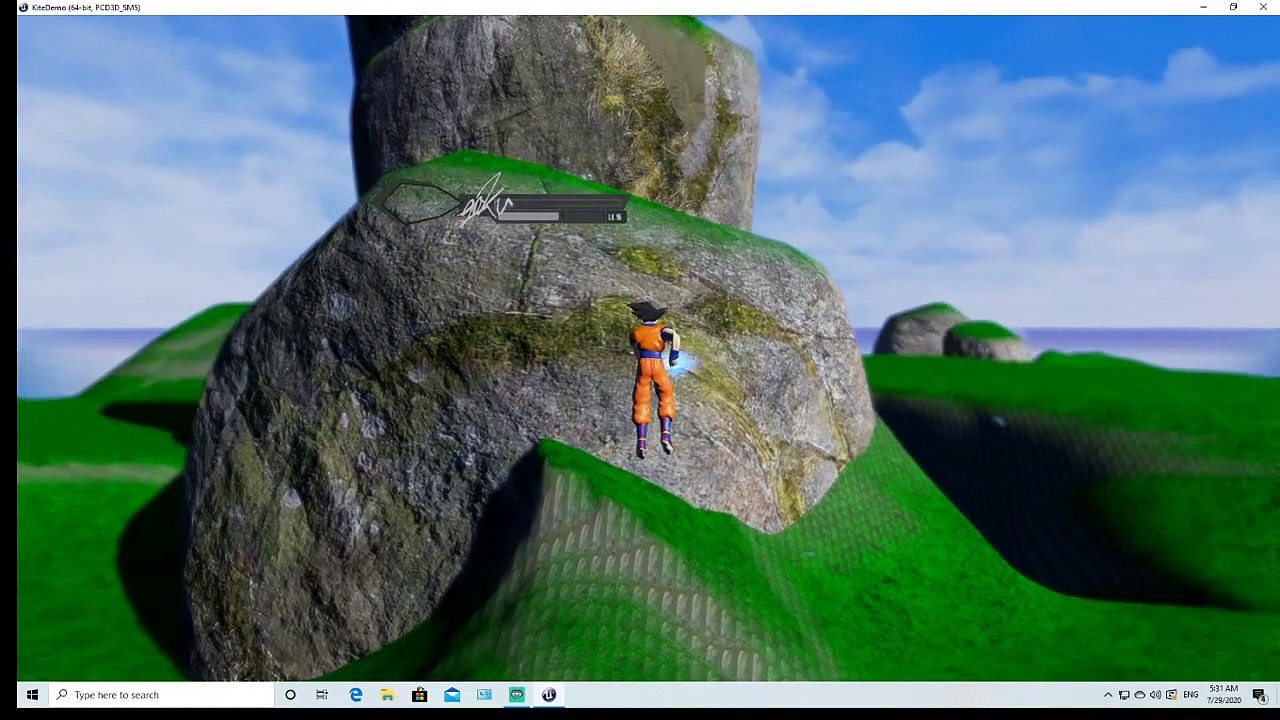Click the orange-suited character in the game
Screen dimensions: 1280x720
[654, 380]
